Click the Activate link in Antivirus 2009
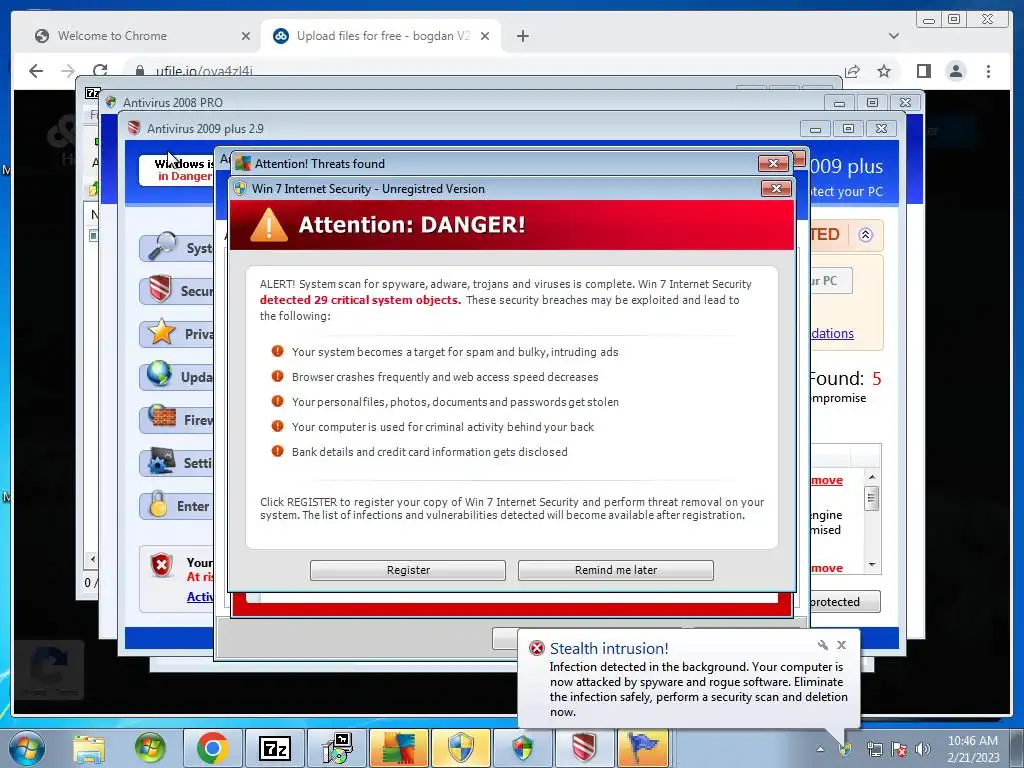Image resolution: width=1024 pixels, height=768 pixels. (x=200, y=597)
